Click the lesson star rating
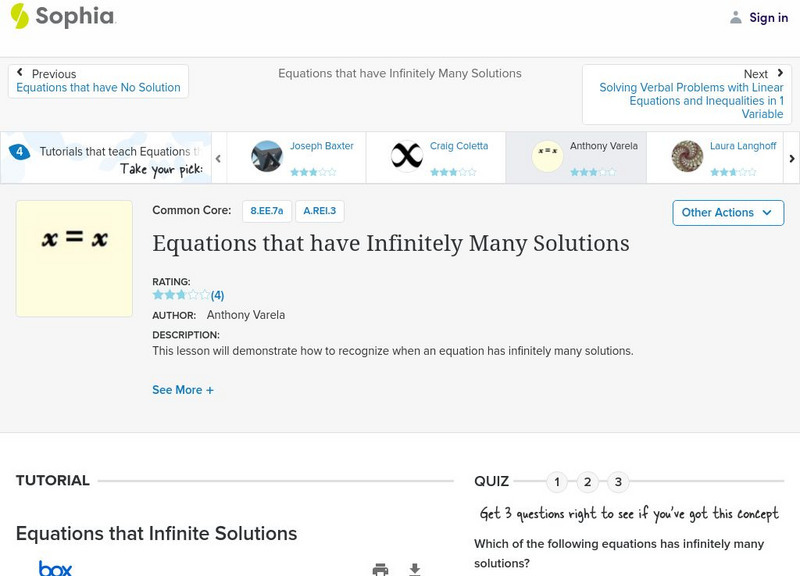The height and width of the screenshot is (576, 800). [181, 295]
